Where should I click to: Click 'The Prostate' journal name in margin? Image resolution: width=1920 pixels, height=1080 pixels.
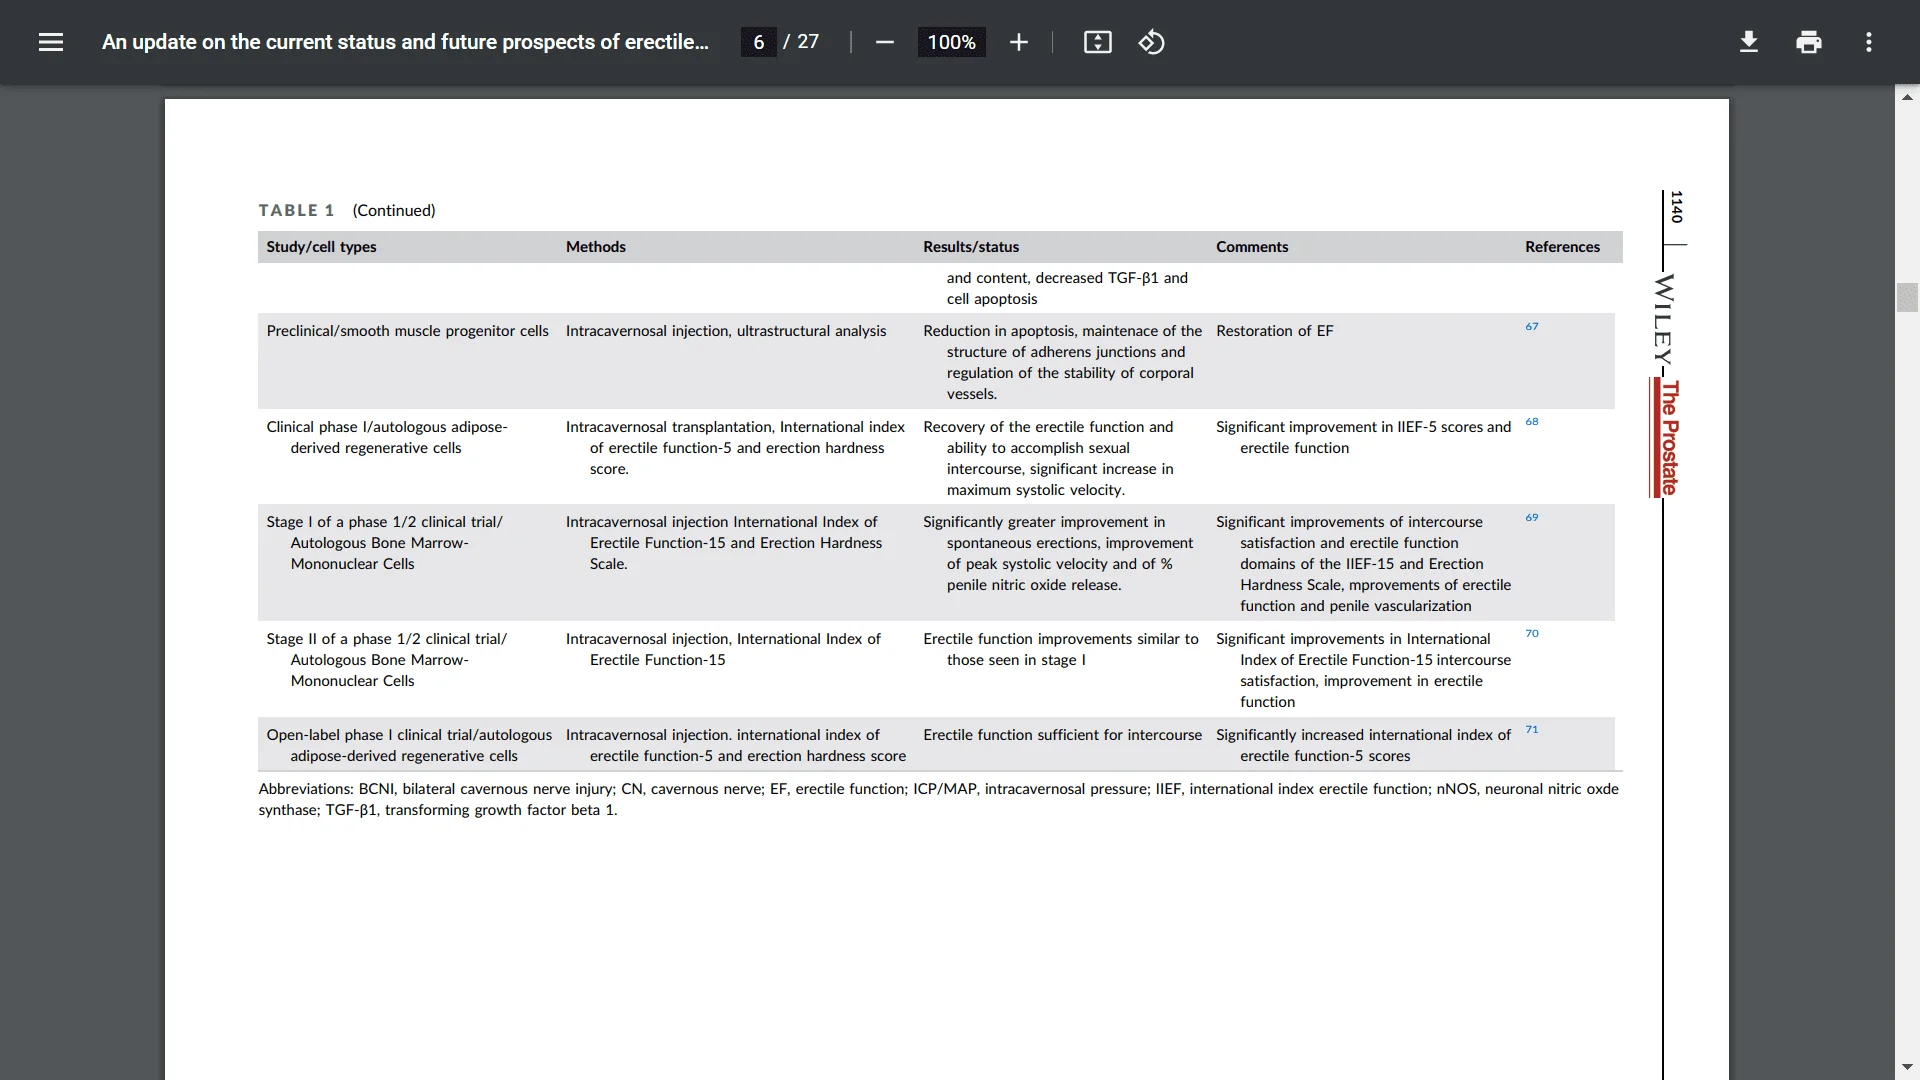[x=1668, y=438]
